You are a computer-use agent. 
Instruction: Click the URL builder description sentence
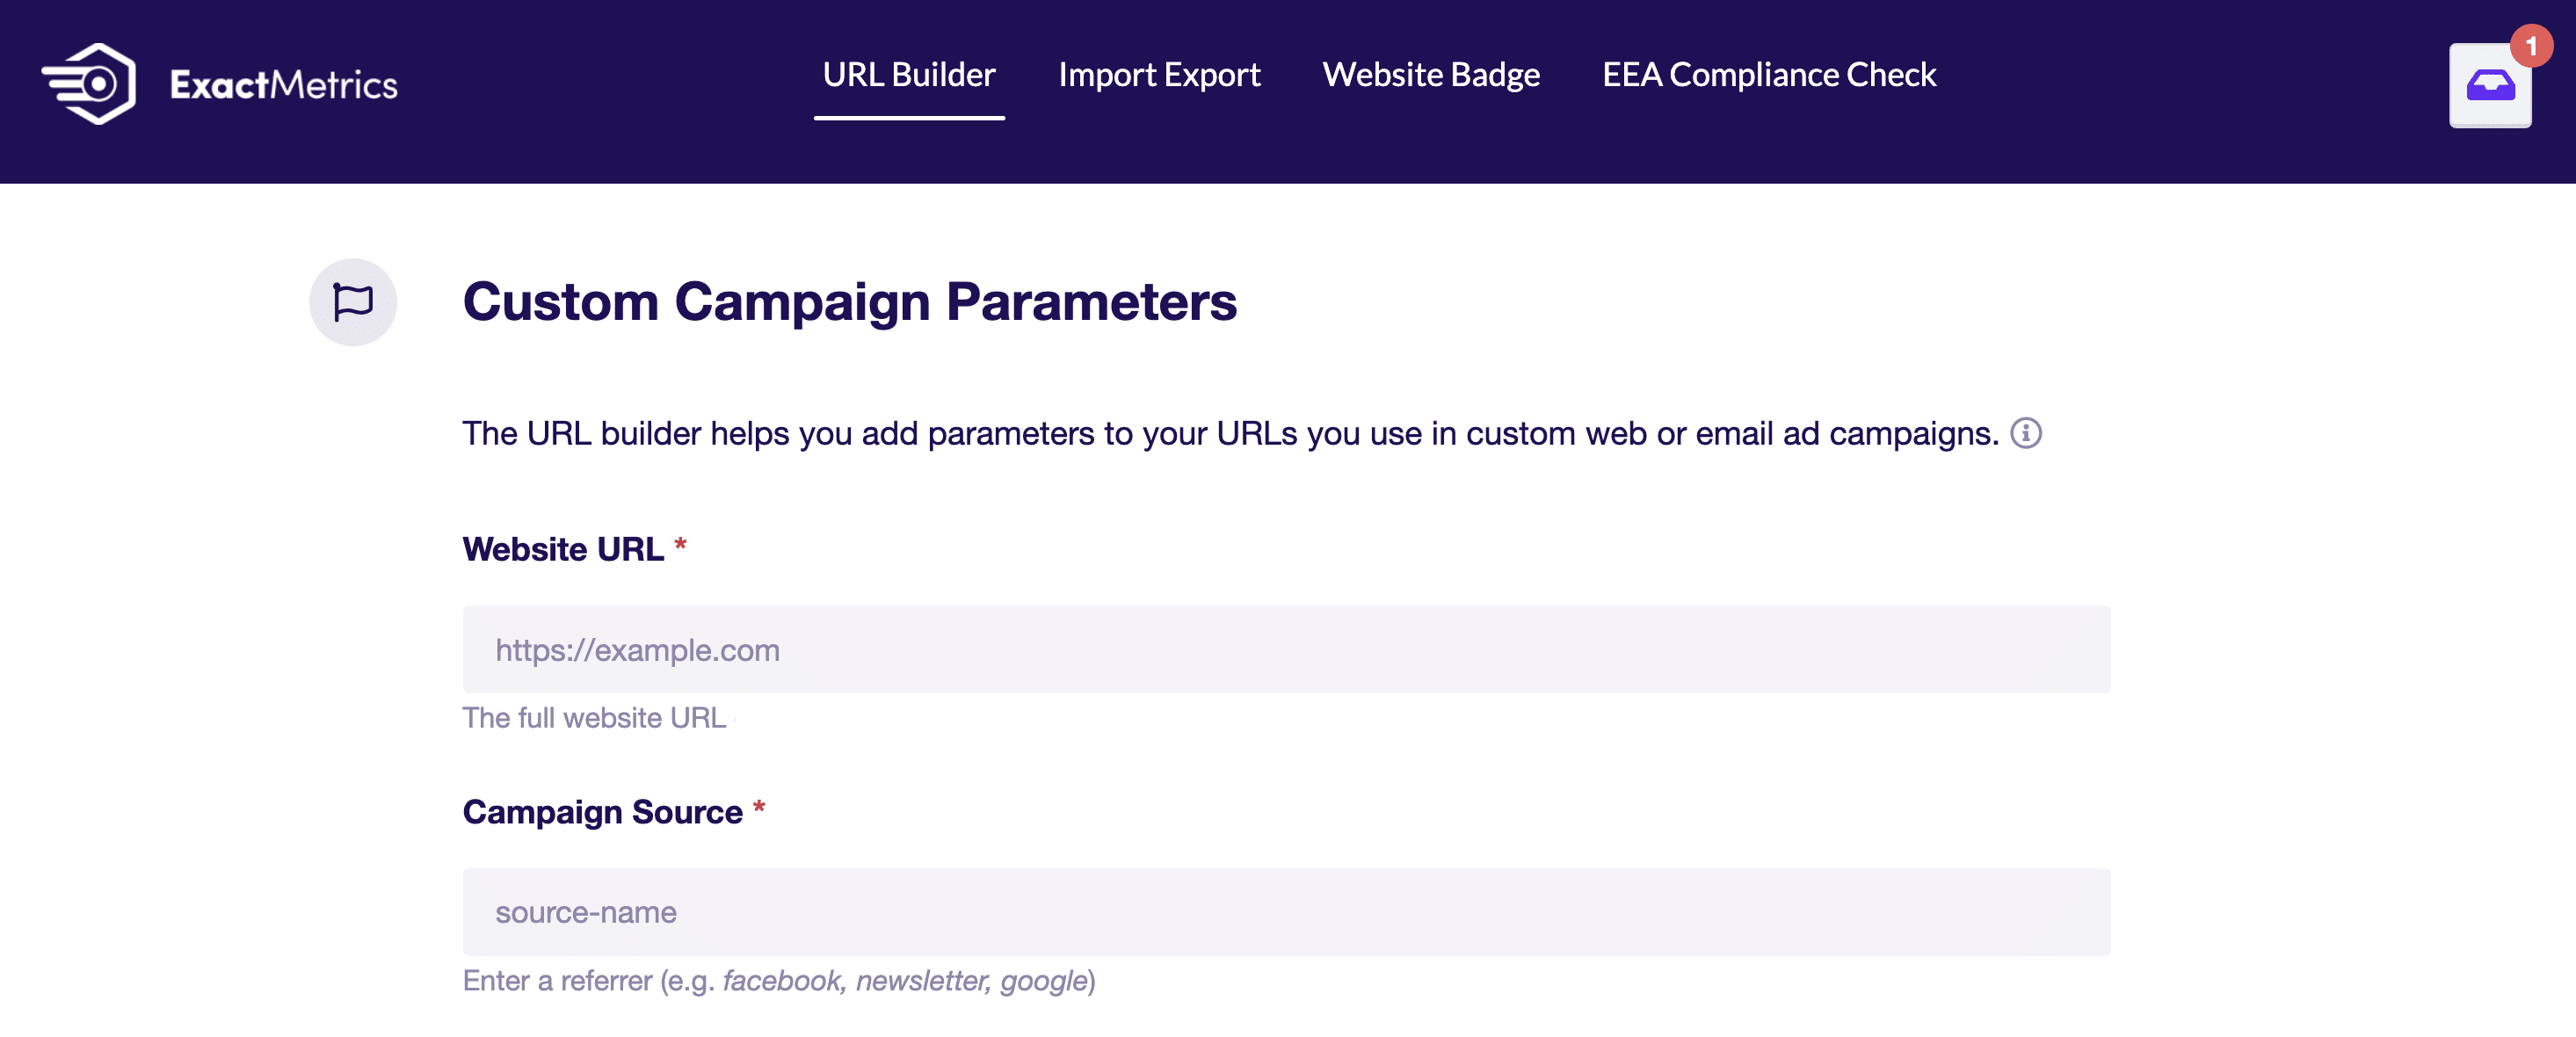(x=1230, y=434)
